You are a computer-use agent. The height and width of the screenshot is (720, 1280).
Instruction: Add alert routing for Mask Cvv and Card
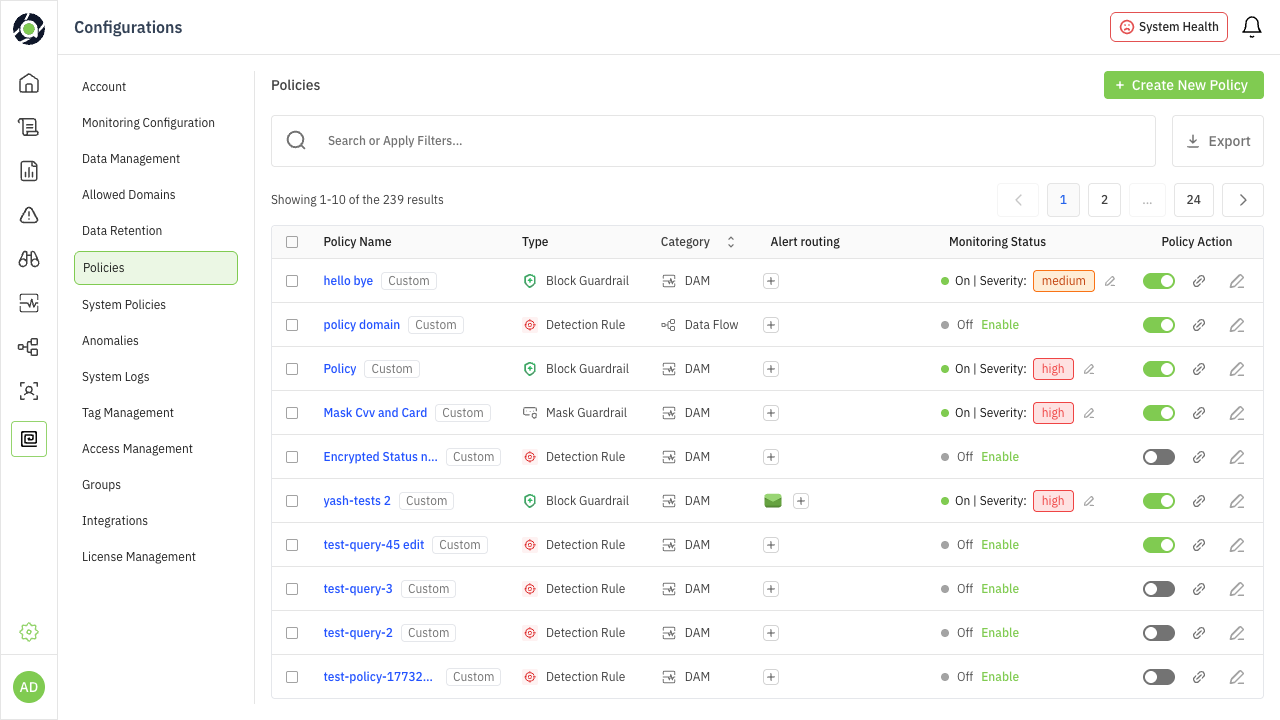(x=771, y=413)
